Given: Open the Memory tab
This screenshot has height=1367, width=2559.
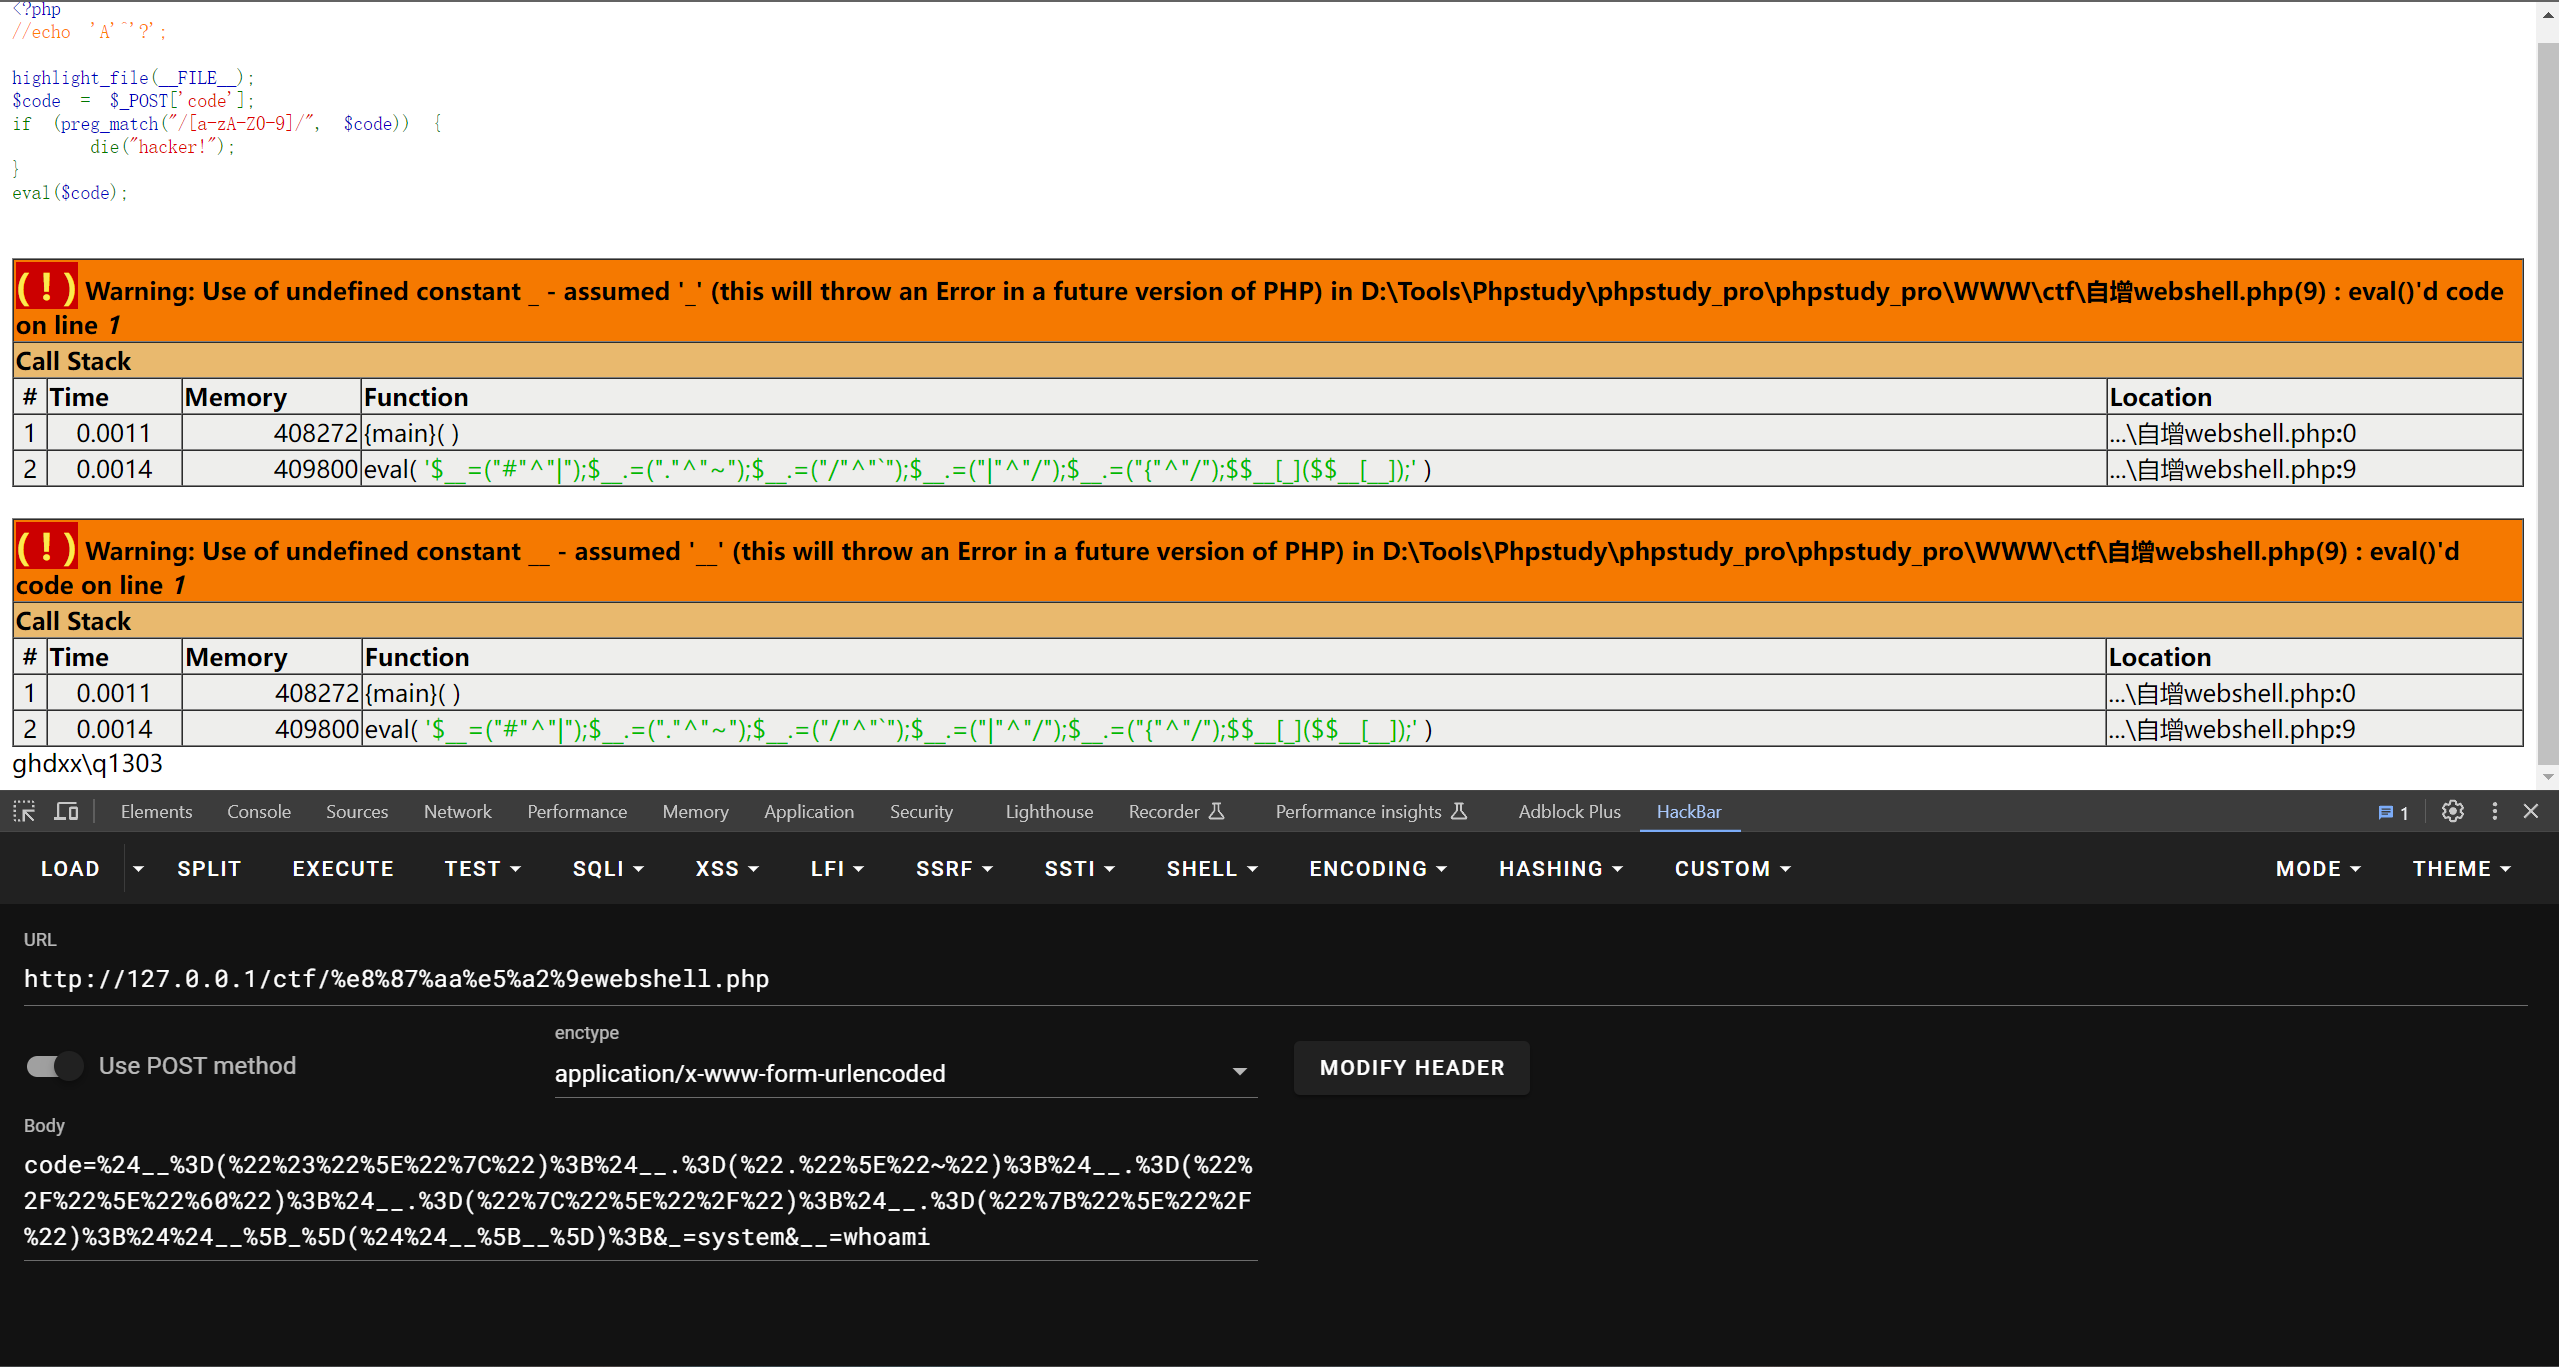Looking at the screenshot, I should (696, 811).
